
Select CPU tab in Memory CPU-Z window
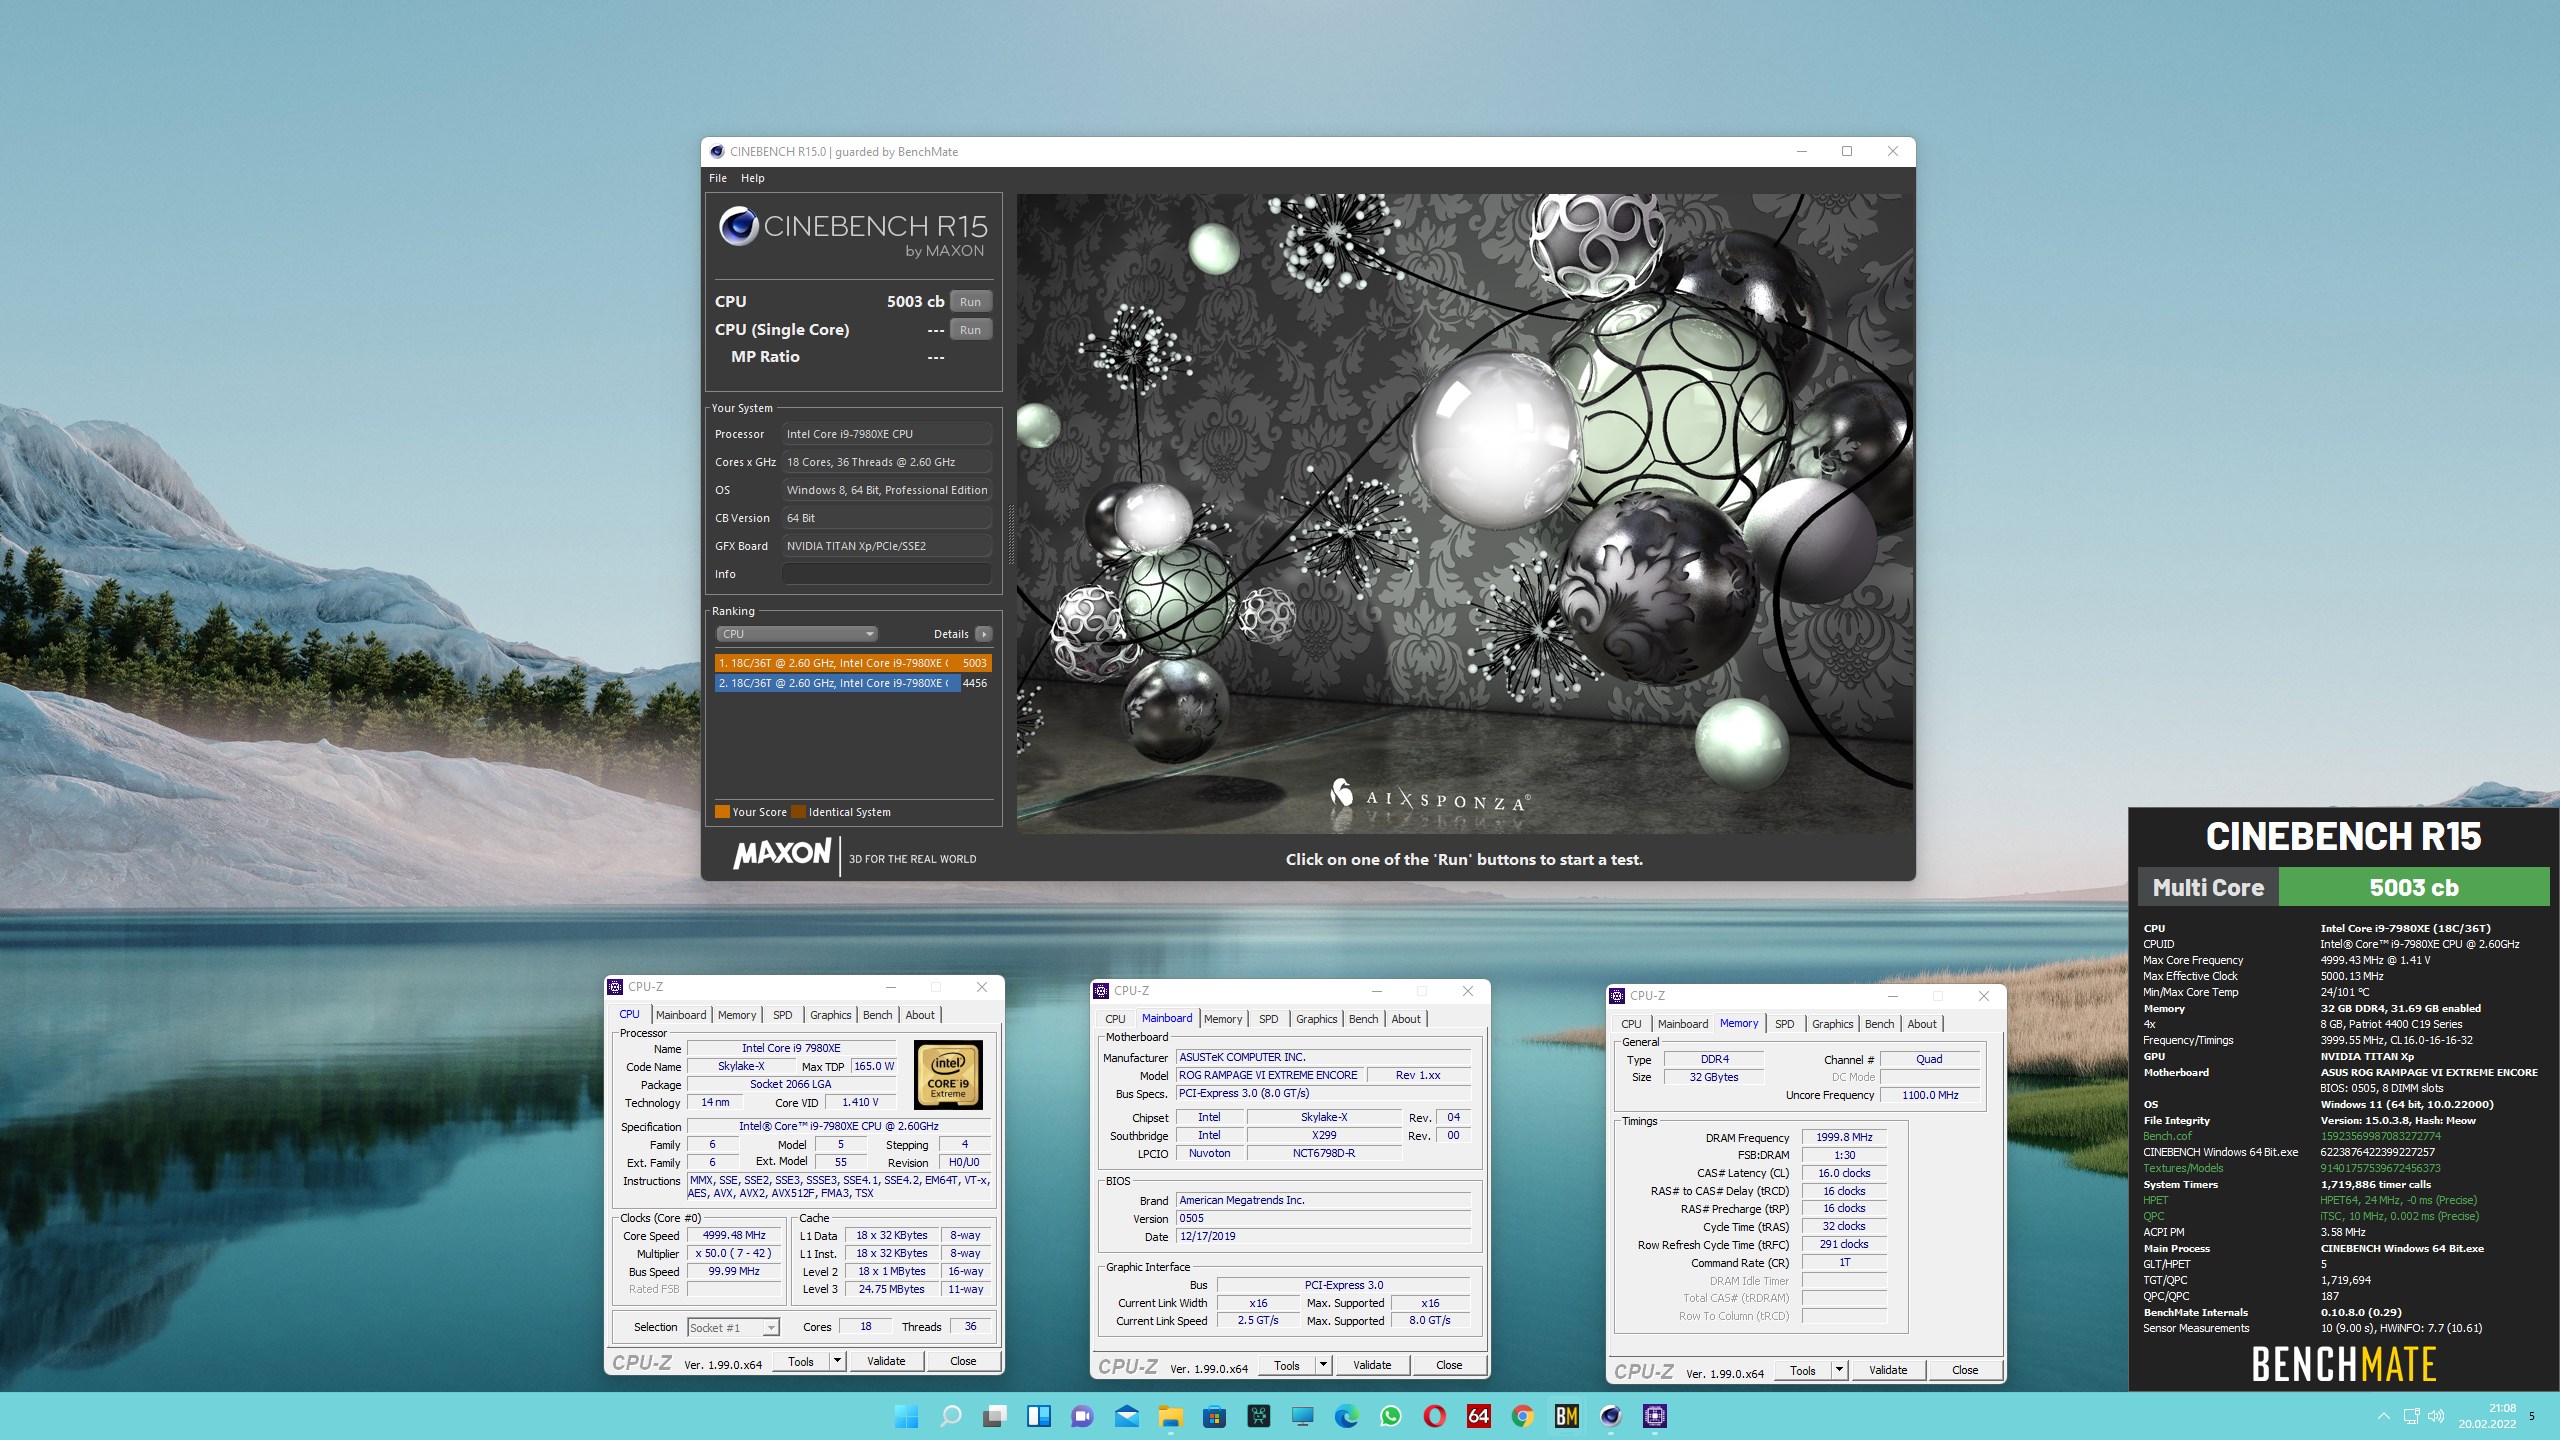click(x=1631, y=1024)
